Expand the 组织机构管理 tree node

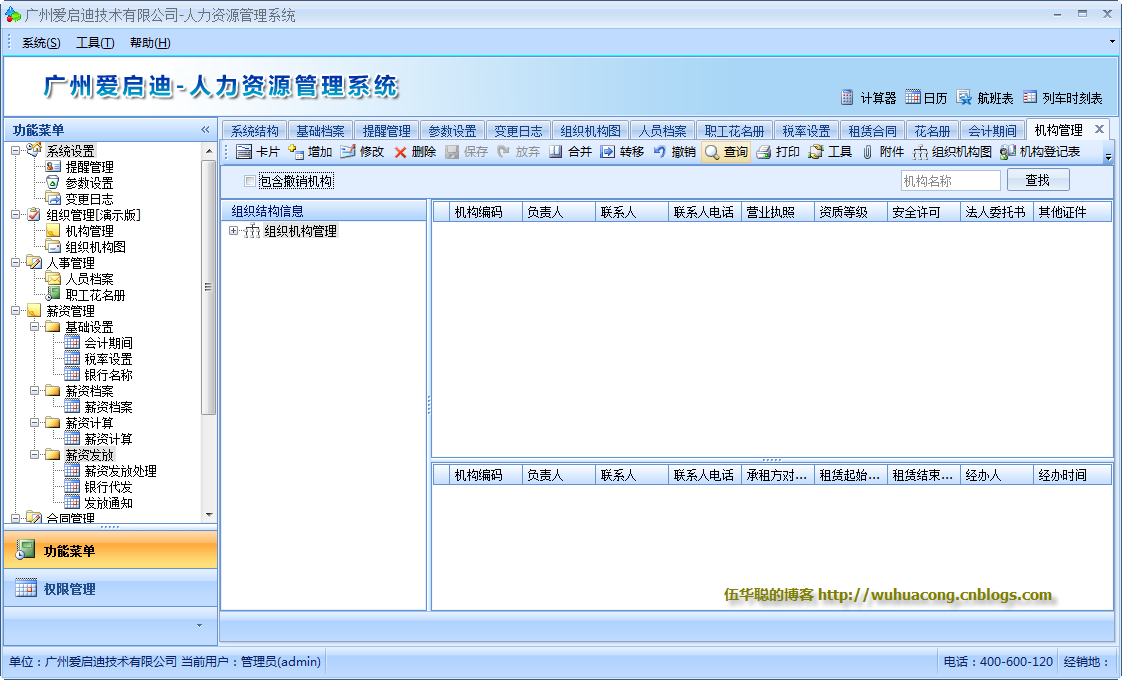pyautogui.click(x=233, y=230)
